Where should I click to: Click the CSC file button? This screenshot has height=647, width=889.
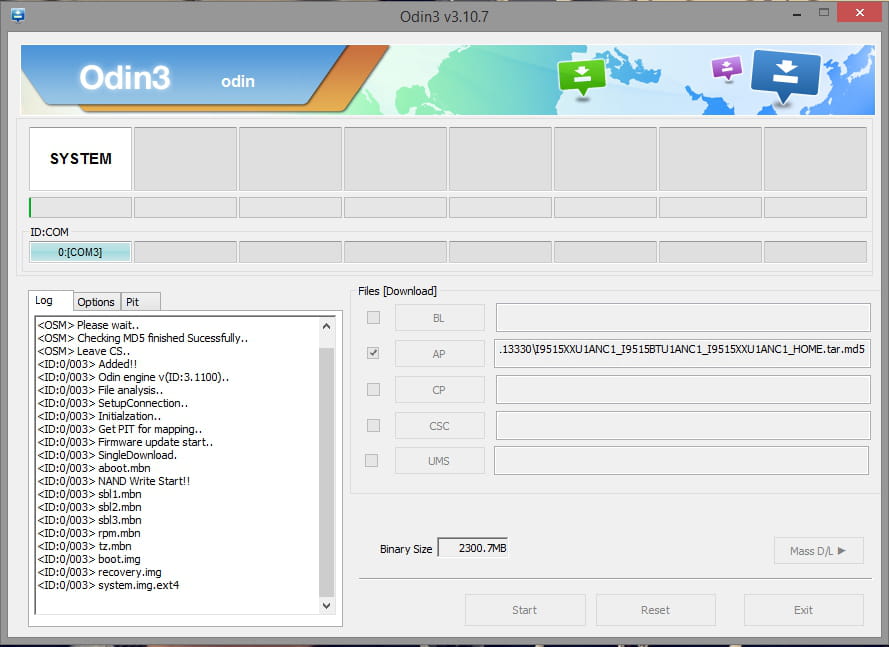pos(439,426)
